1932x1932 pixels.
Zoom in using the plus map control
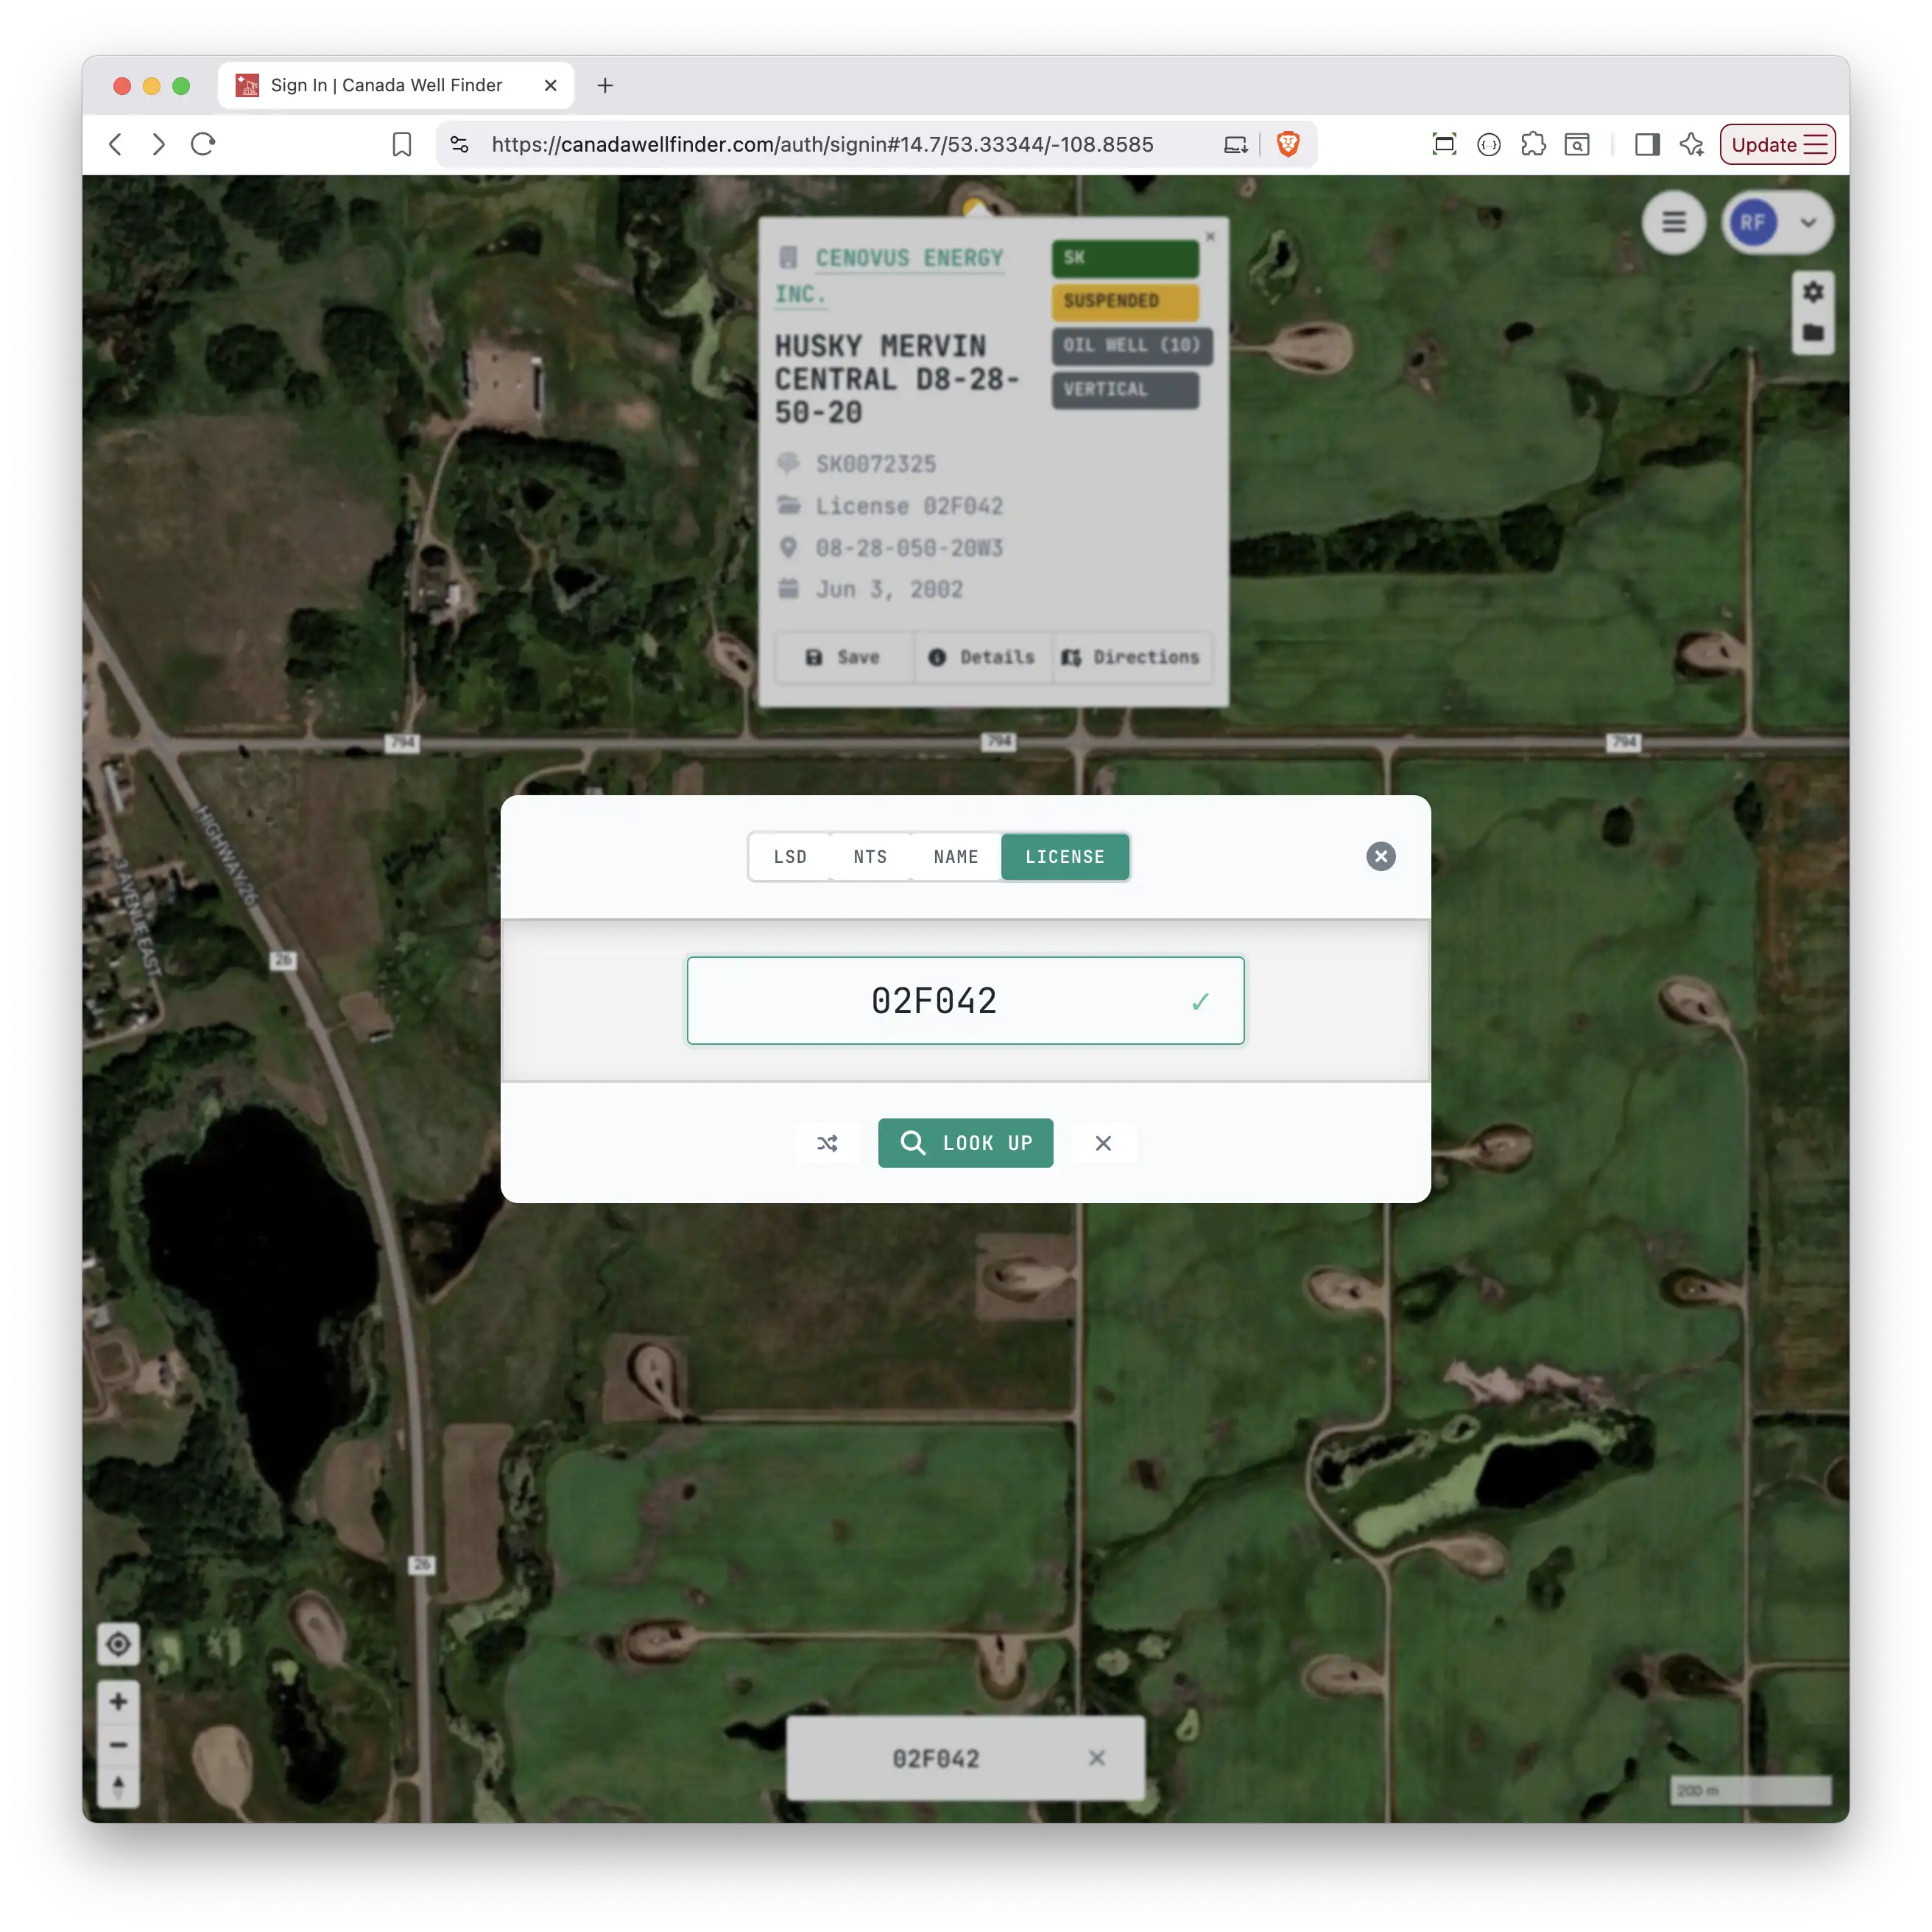pyautogui.click(x=119, y=1700)
